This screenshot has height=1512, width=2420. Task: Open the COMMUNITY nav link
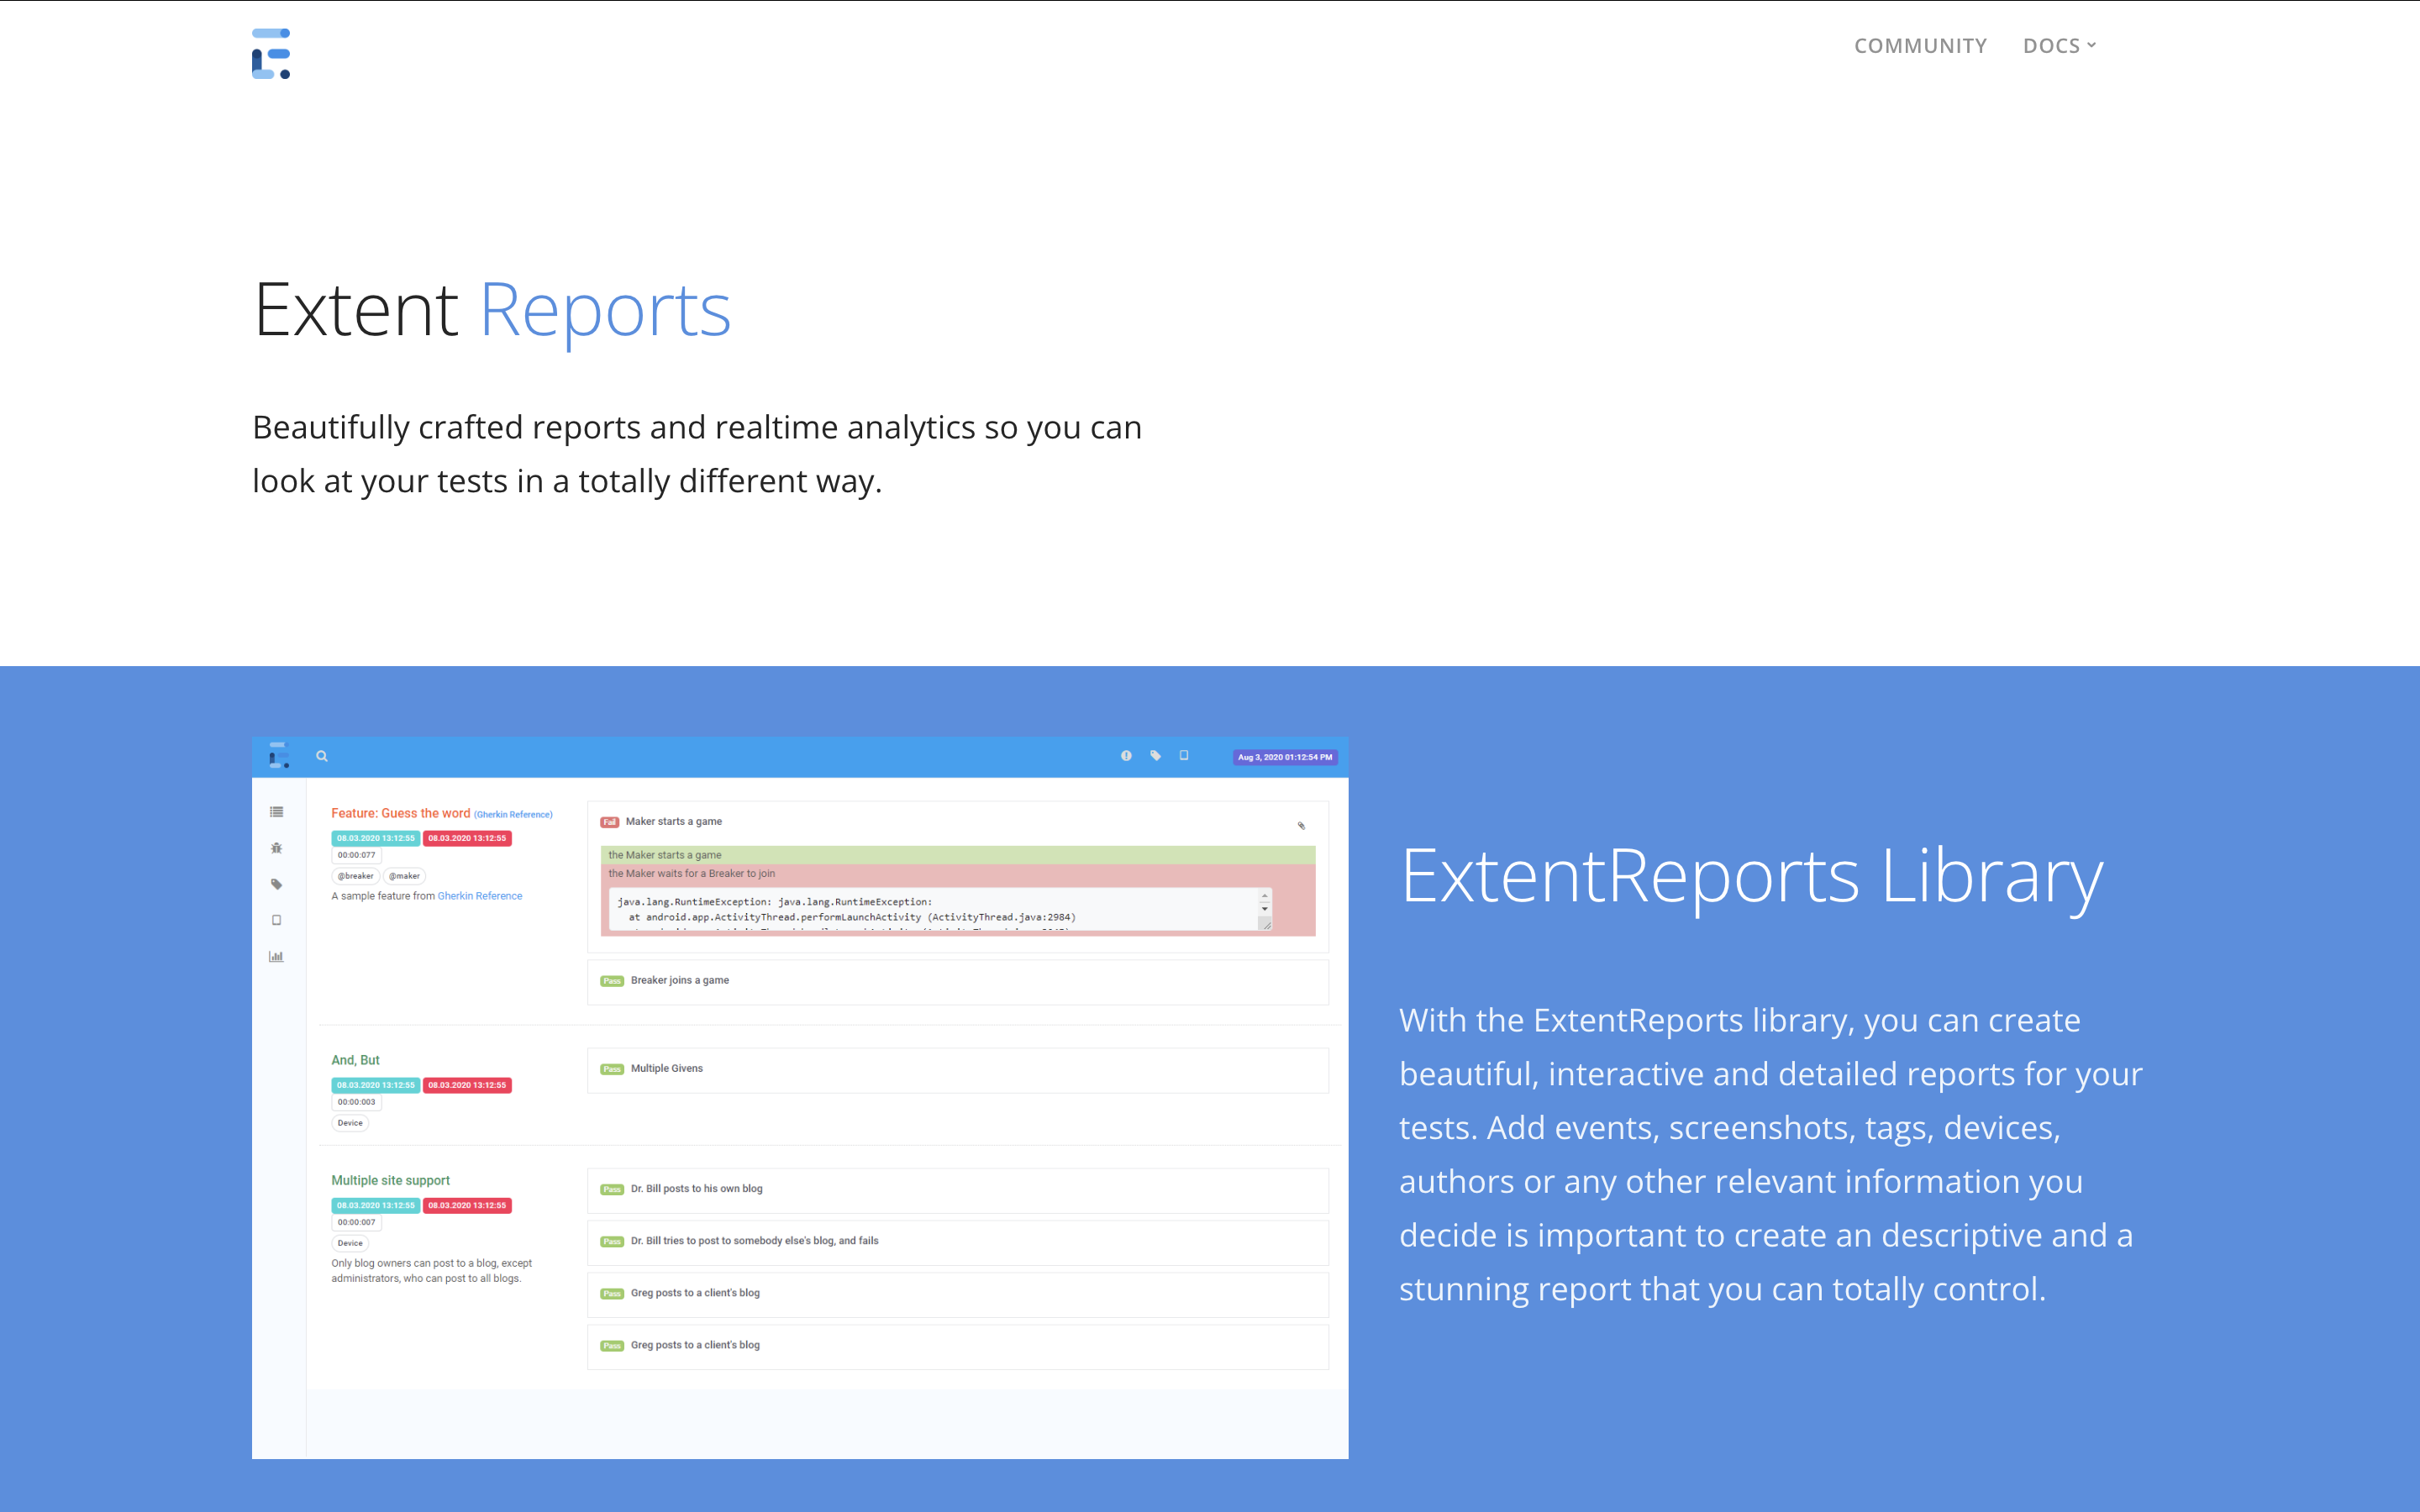1920,46
